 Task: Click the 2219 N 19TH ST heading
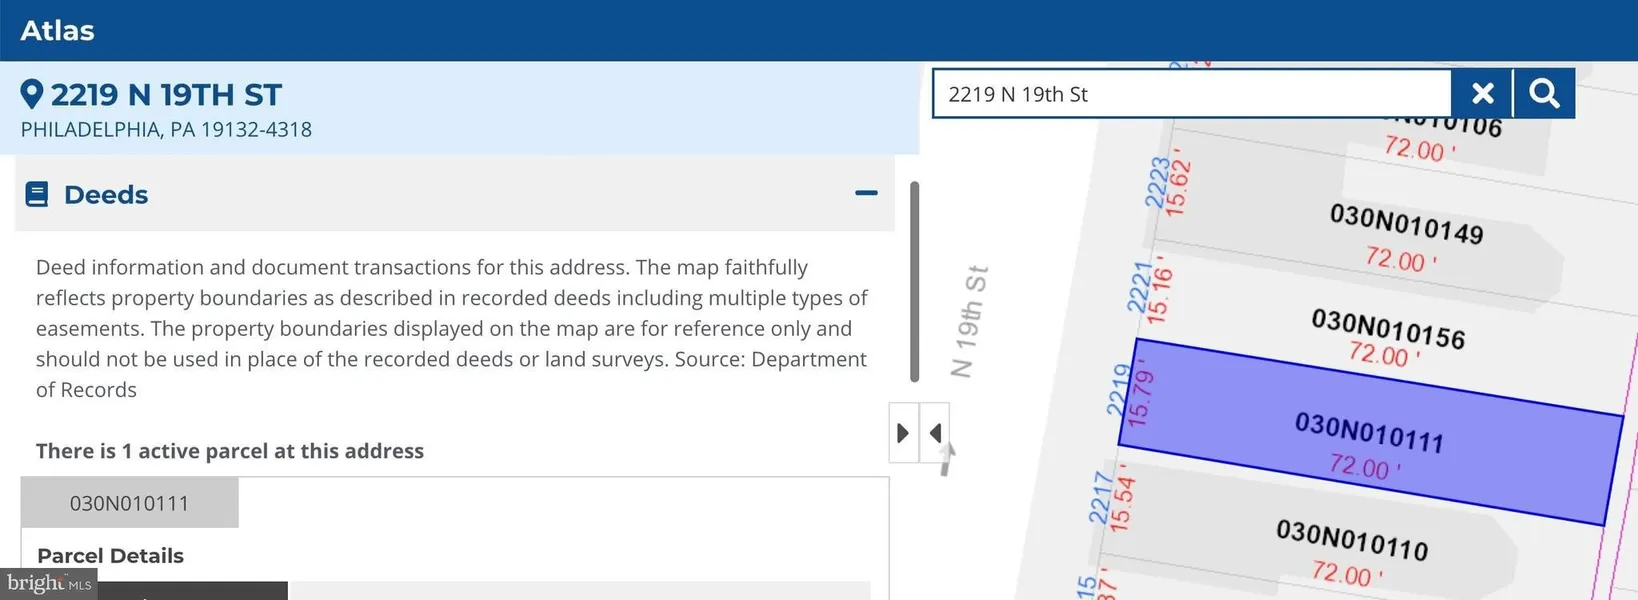tap(166, 95)
